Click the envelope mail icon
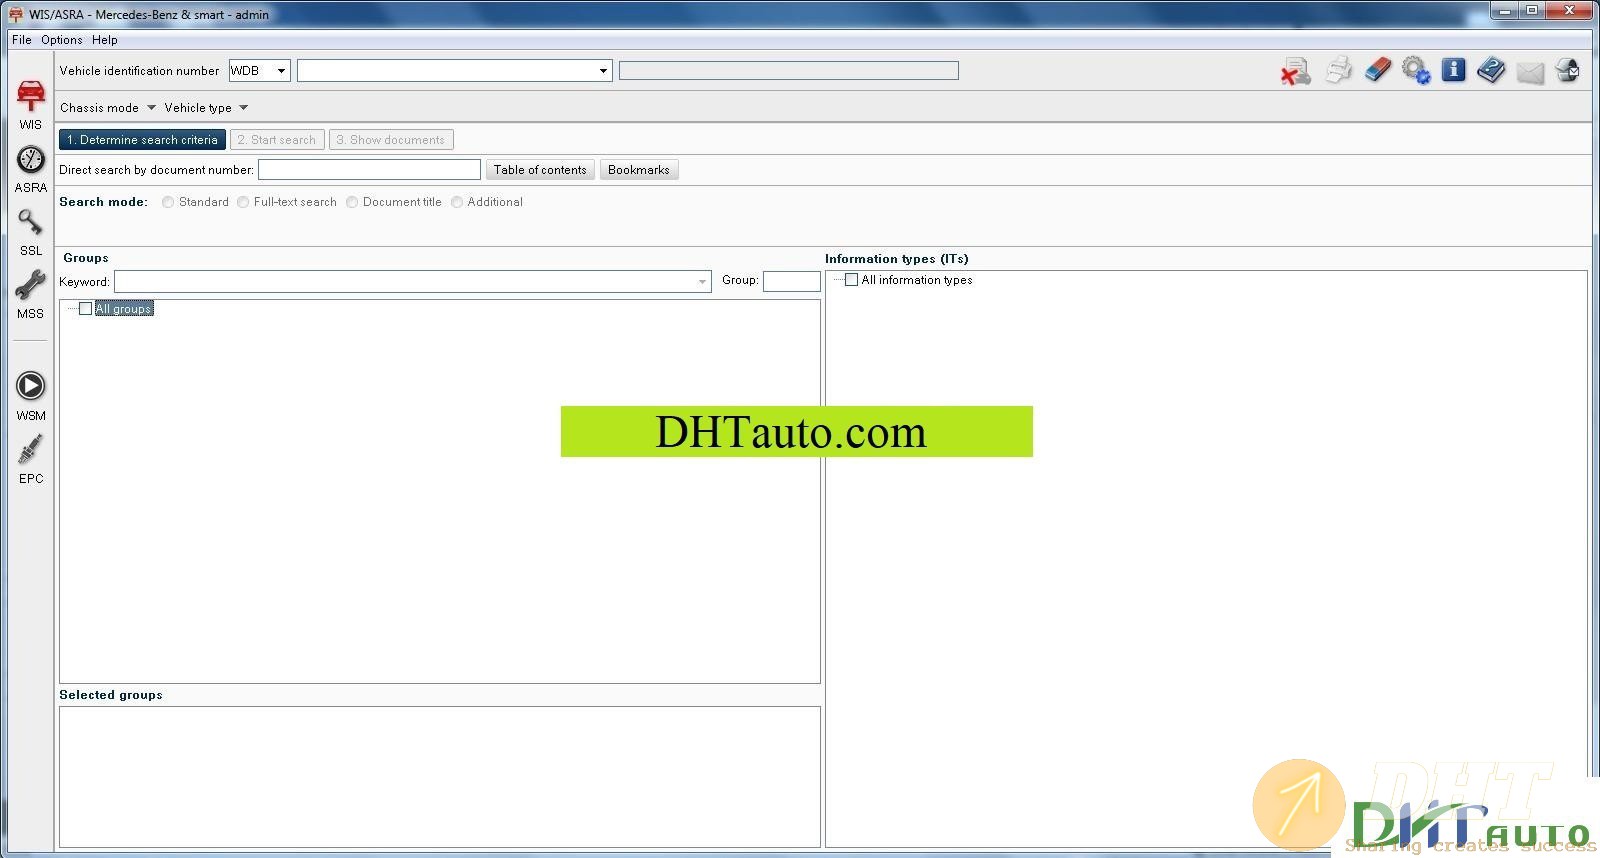 tap(1530, 72)
